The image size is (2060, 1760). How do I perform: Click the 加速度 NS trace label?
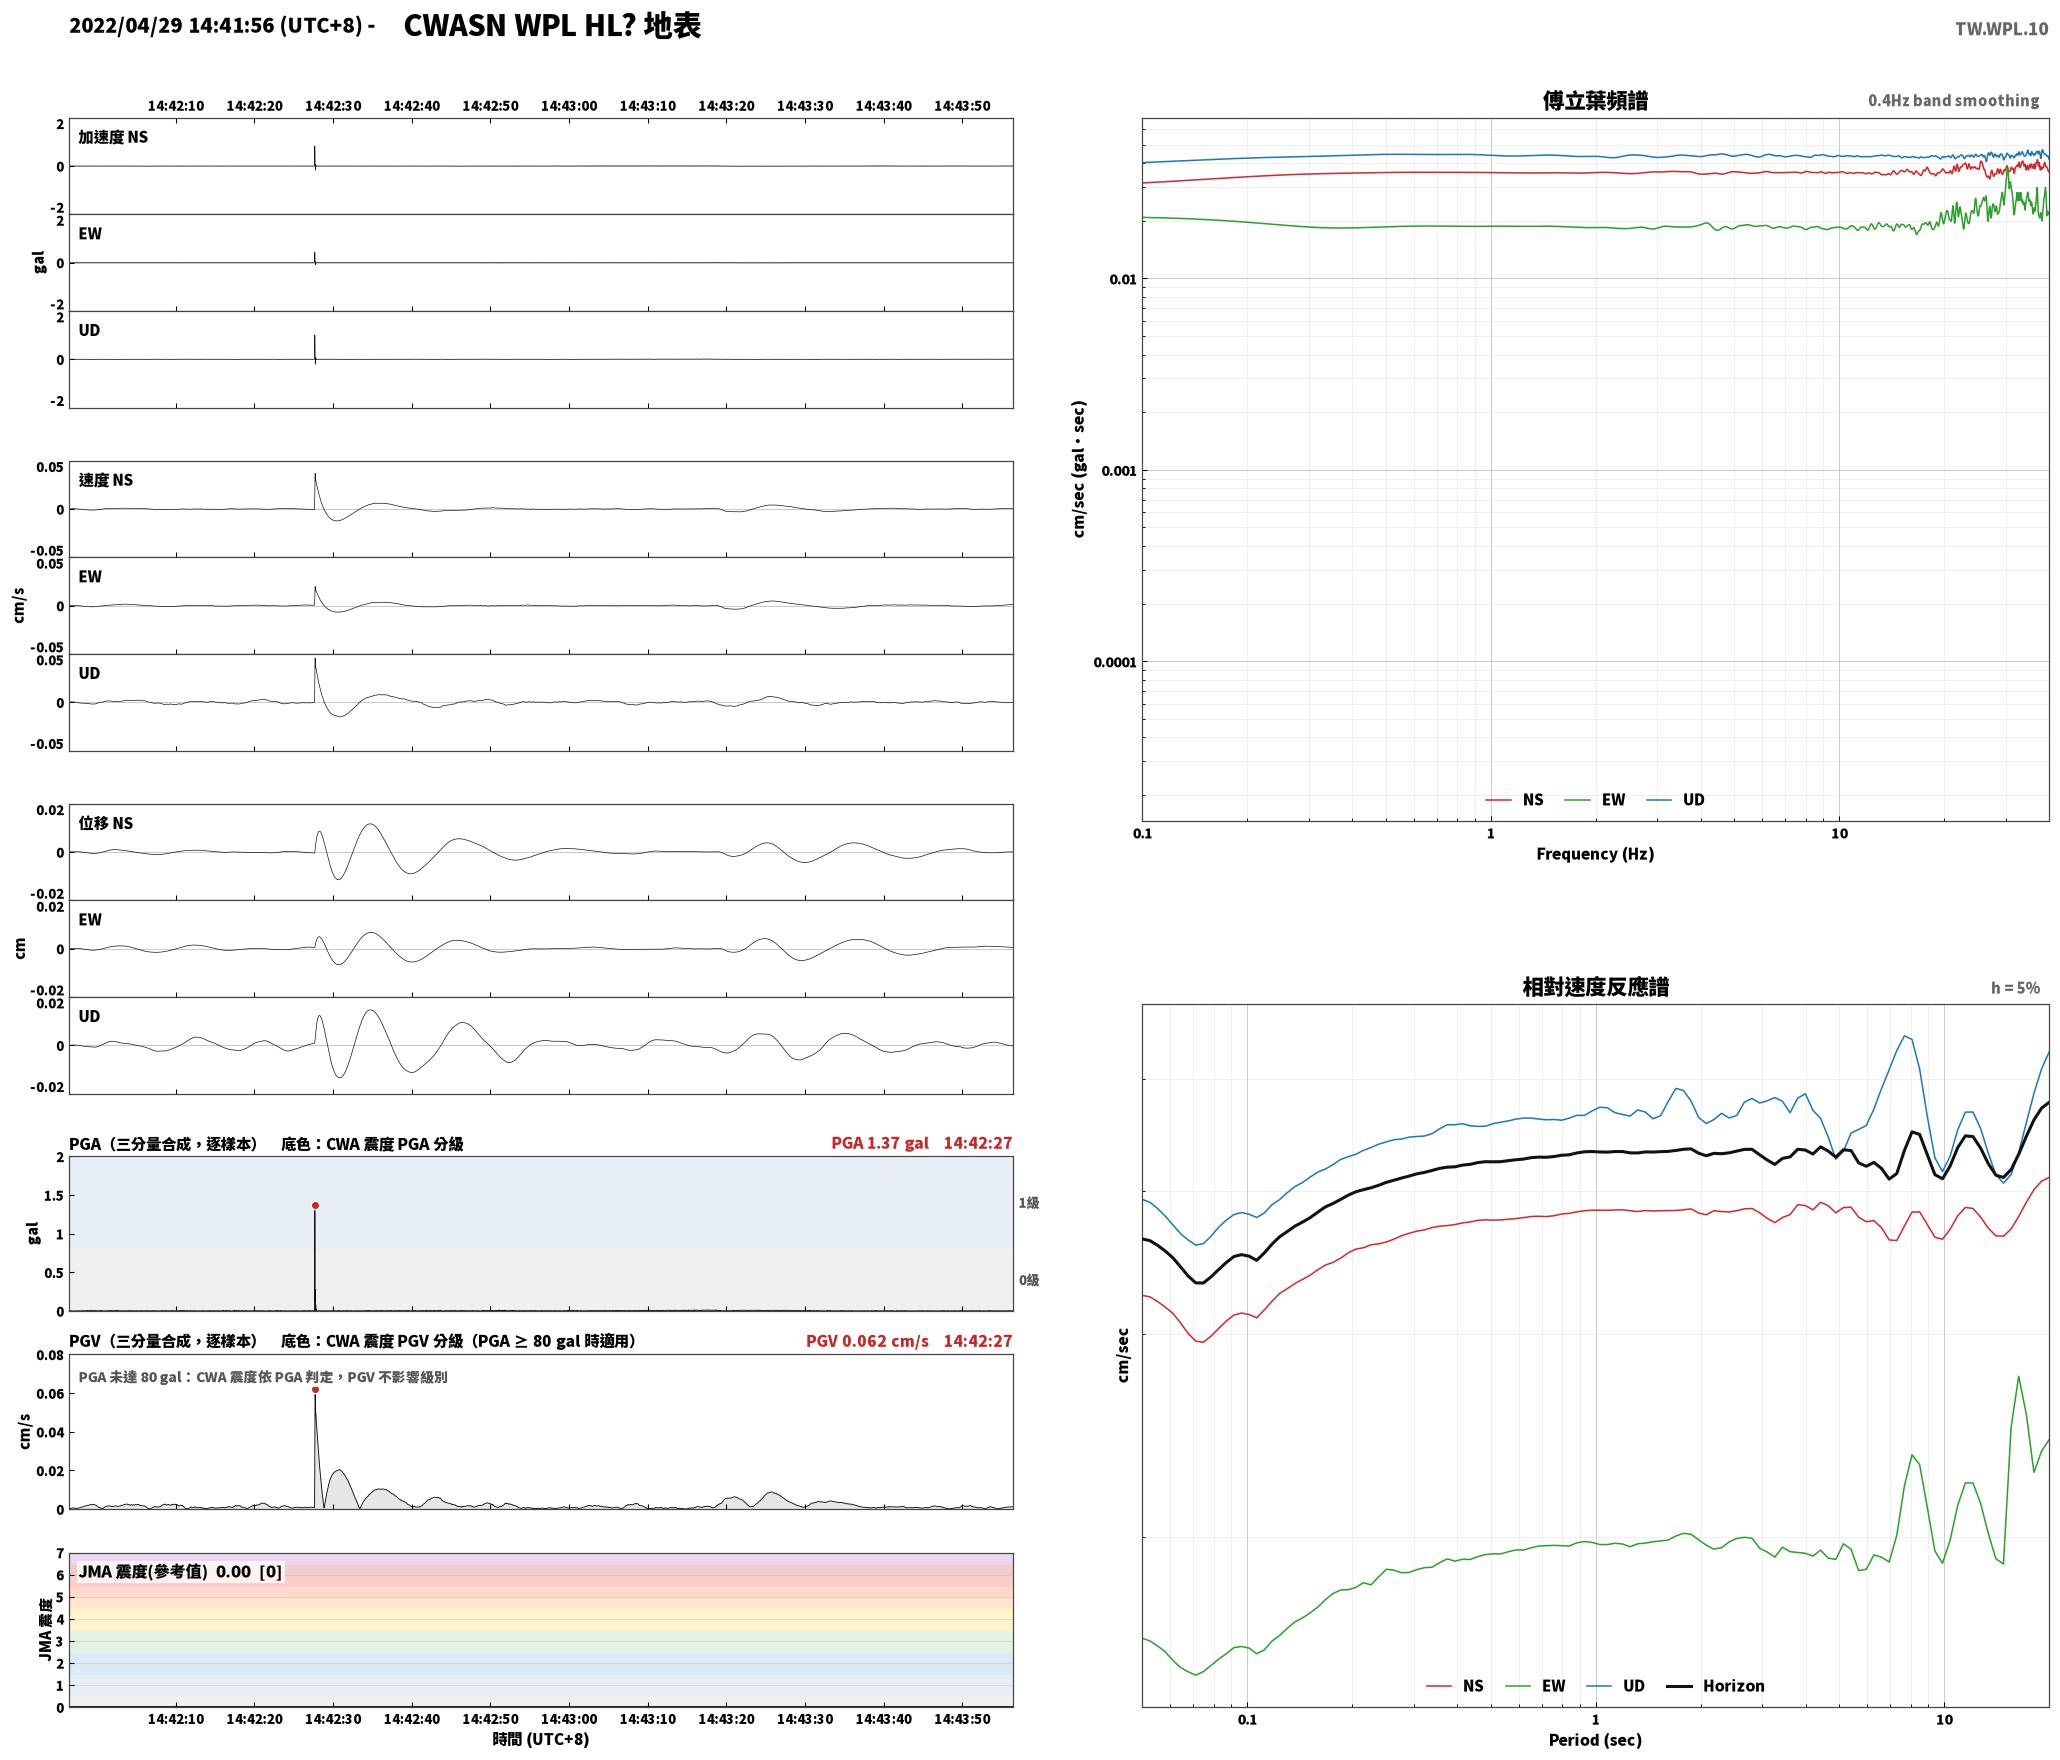click(113, 137)
